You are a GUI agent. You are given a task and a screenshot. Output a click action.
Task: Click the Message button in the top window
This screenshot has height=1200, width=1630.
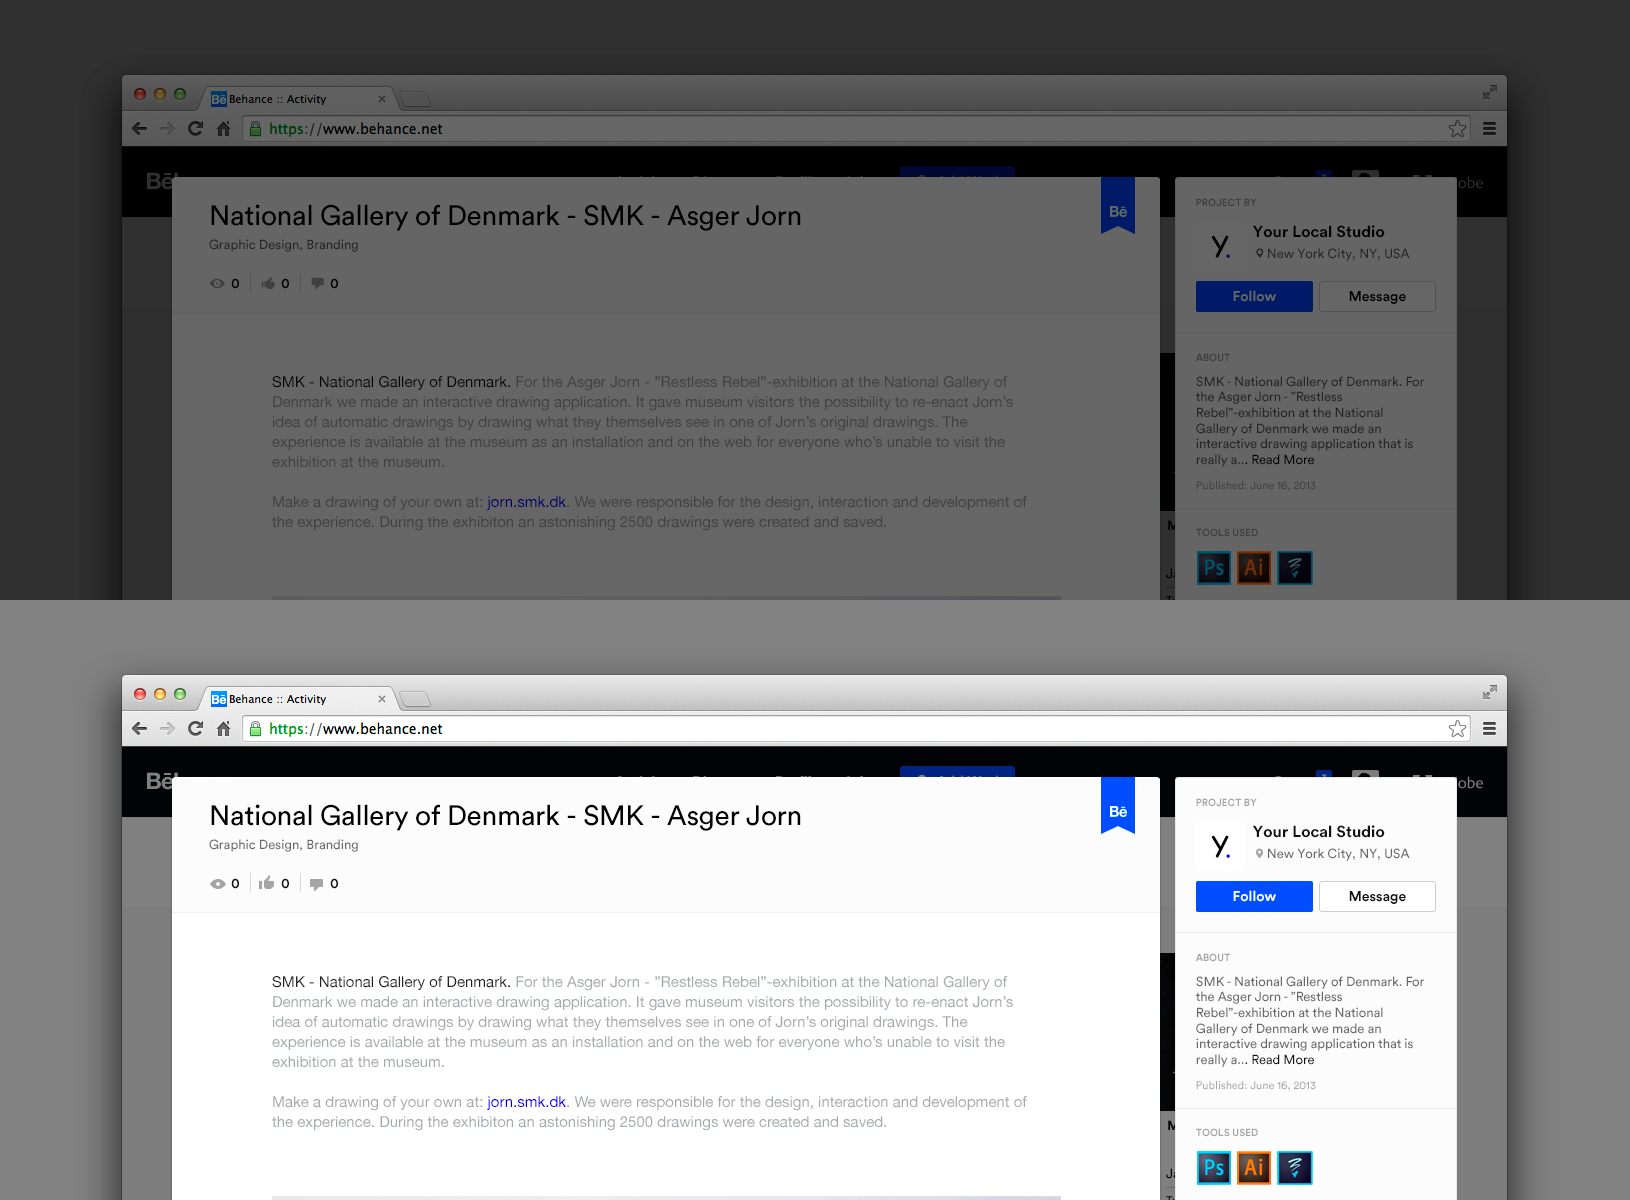point(1377,296)
